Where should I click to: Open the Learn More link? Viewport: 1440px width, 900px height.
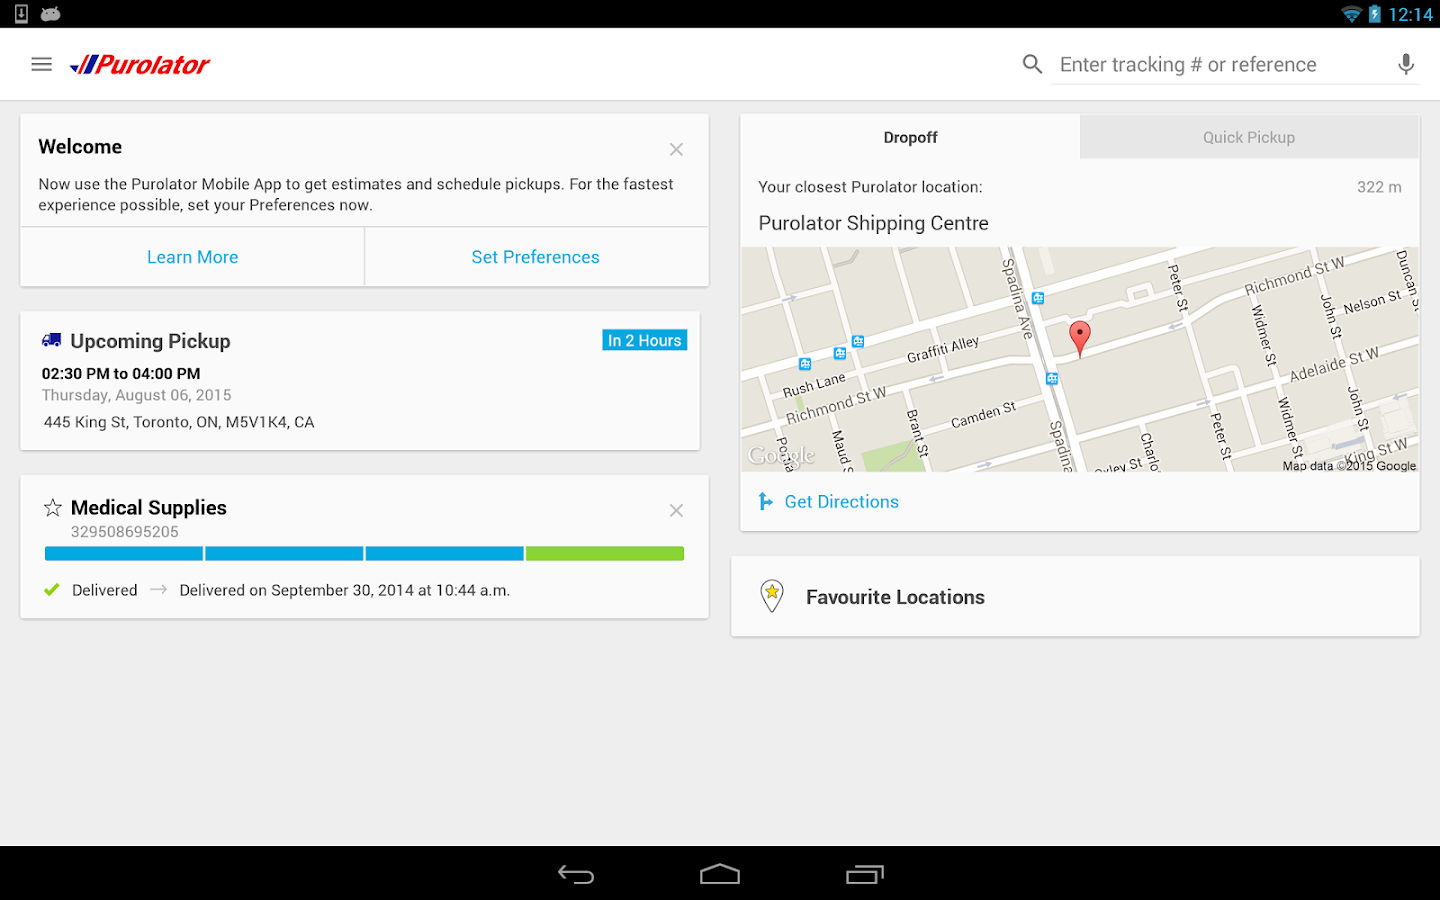click(192, 257)
